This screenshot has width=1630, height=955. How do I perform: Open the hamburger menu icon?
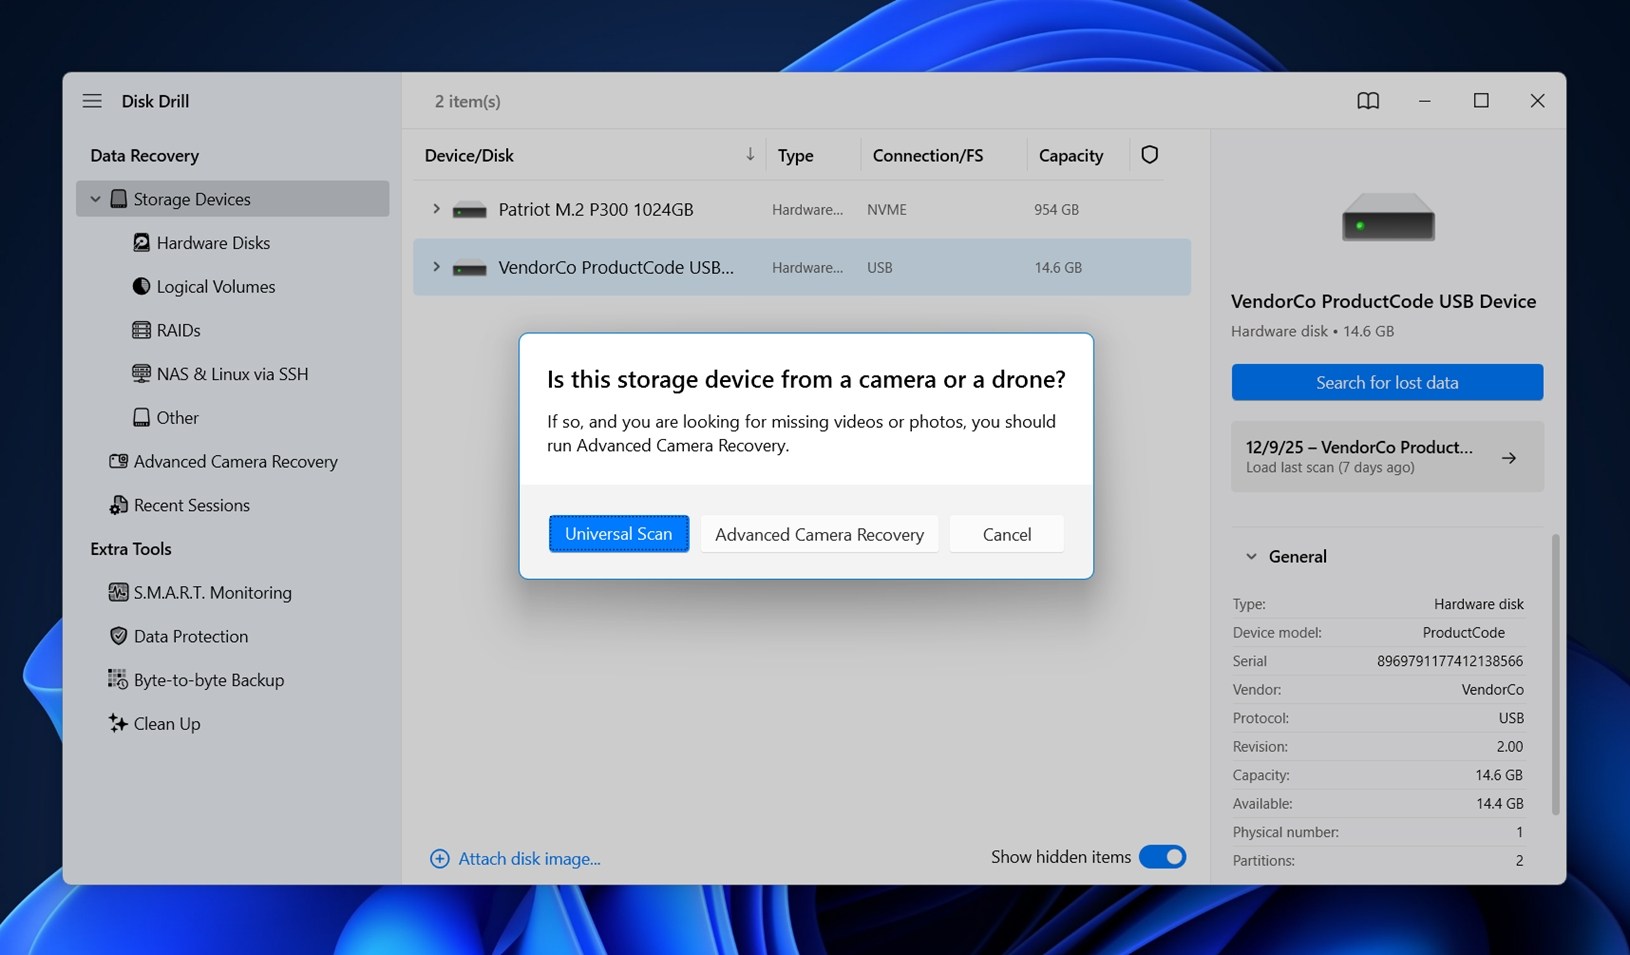pos(92,101)
